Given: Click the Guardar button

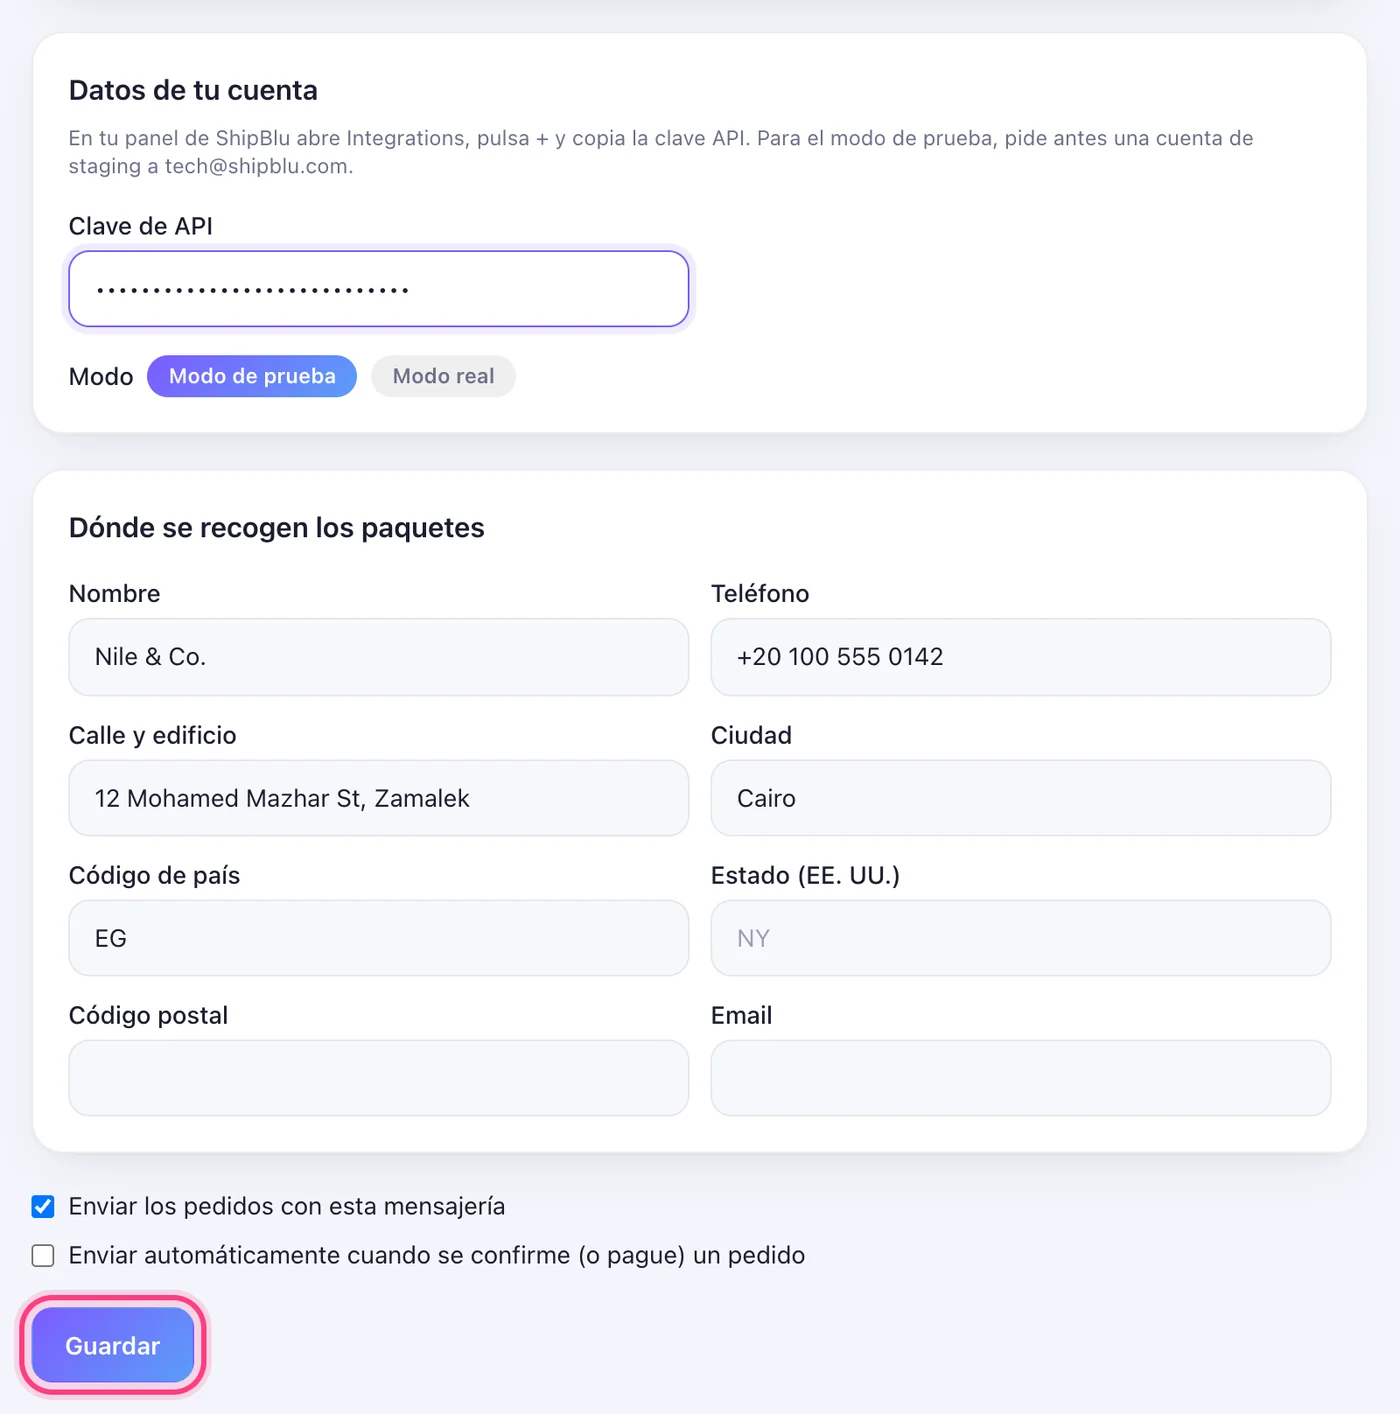Looking at the screenshot, I should (113, 1345).
